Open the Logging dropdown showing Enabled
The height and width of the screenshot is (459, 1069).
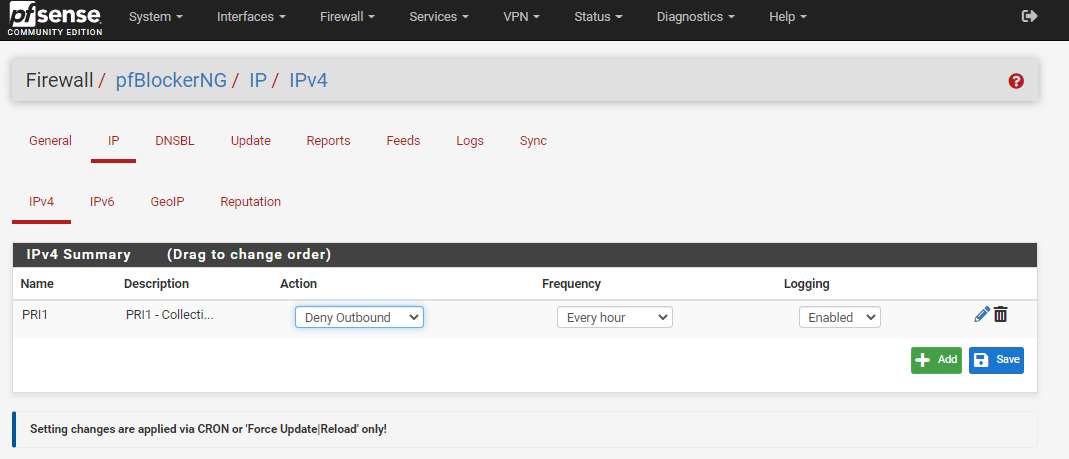pyautogui.click(x=839, y=317)
